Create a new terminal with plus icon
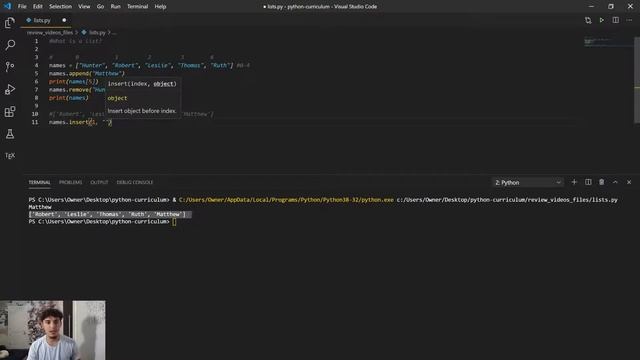This screenshot has height=360, width=640. tap(574, 182)
